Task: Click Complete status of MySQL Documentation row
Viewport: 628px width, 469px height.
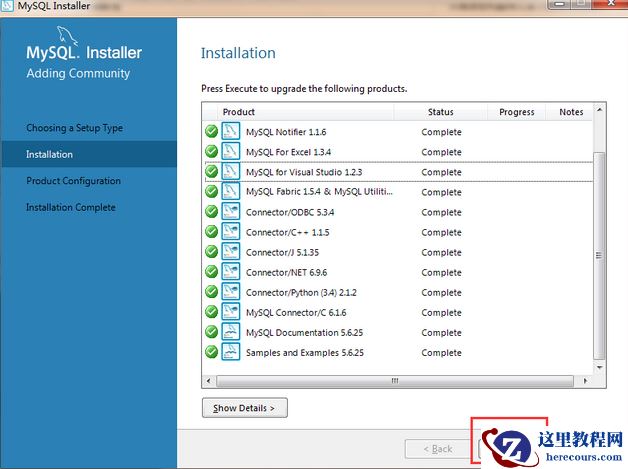Action: pyautogui.click(x=441, y=332)
